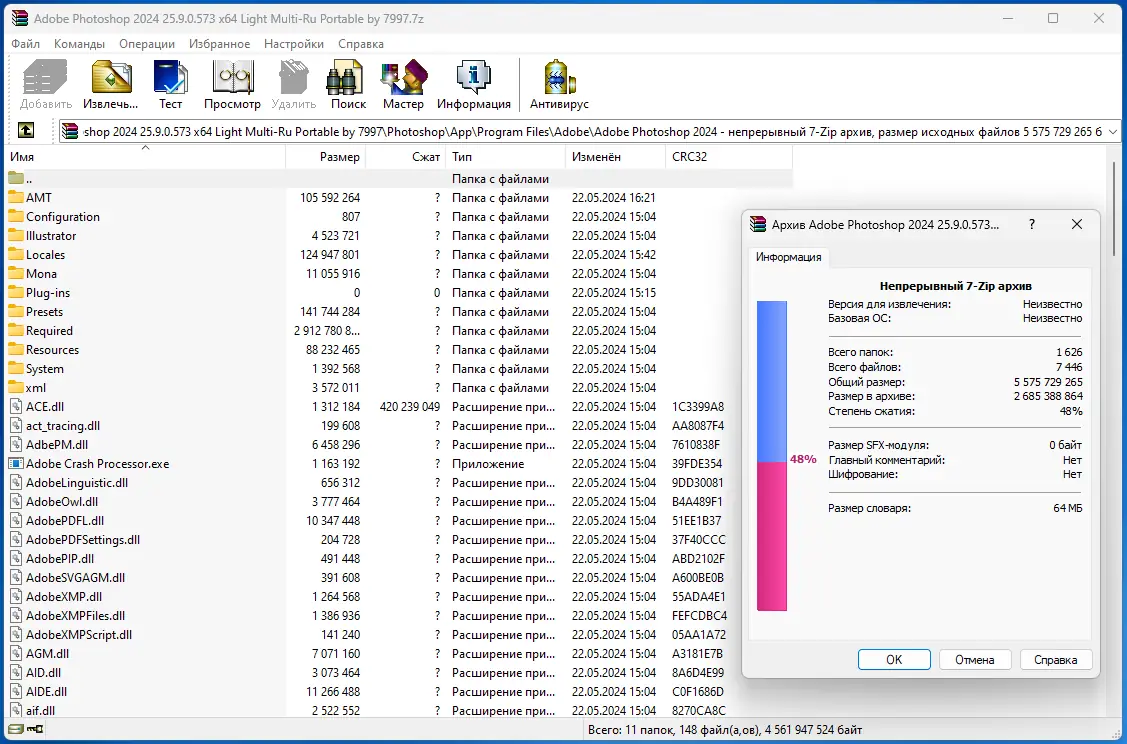The width and height of the screenshot is (1127, 744).
Task: Expand the archive path dropdown arrow
Action: (1113, 132)
